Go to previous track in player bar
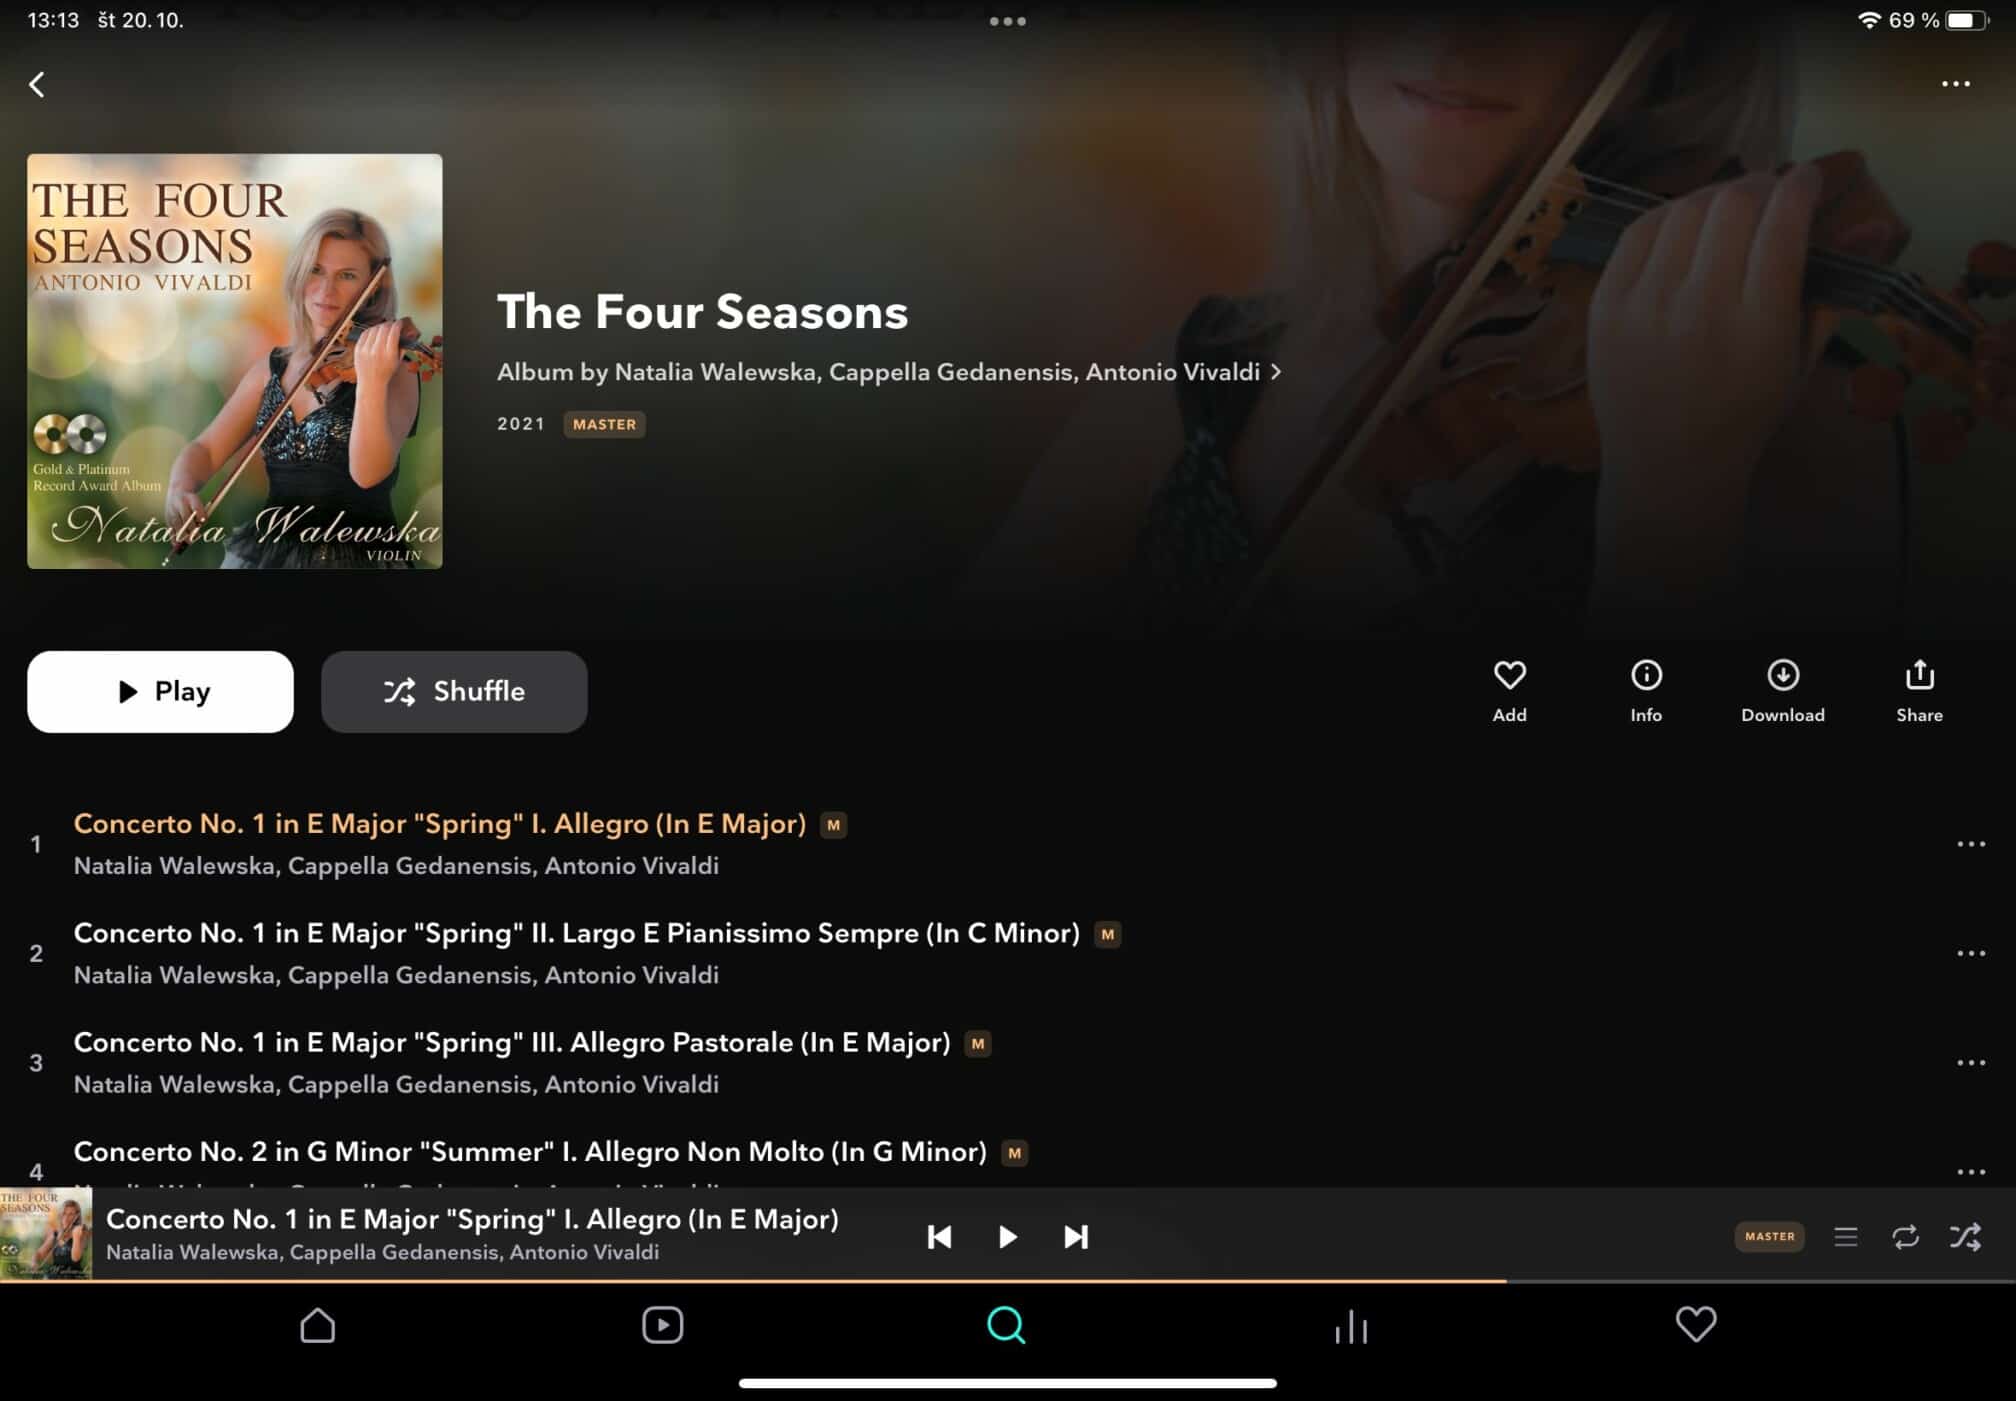The height and width of the screenshot is (1401, 2016). 939,1237
